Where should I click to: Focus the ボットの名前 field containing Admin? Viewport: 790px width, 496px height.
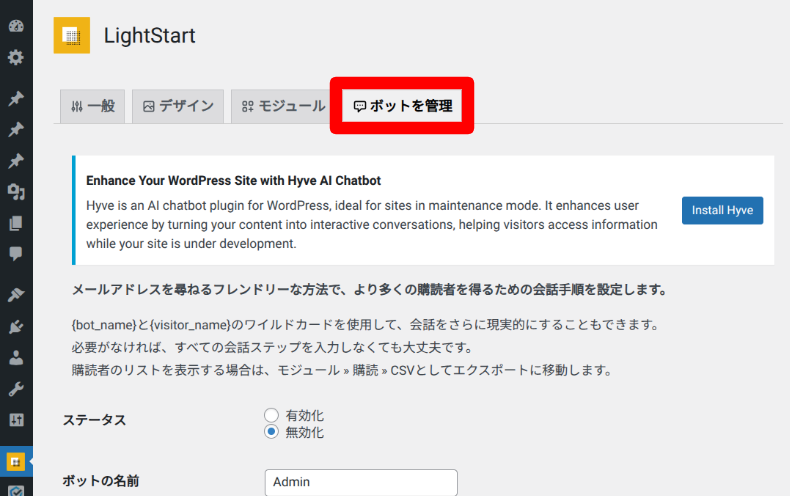(361, 482)
